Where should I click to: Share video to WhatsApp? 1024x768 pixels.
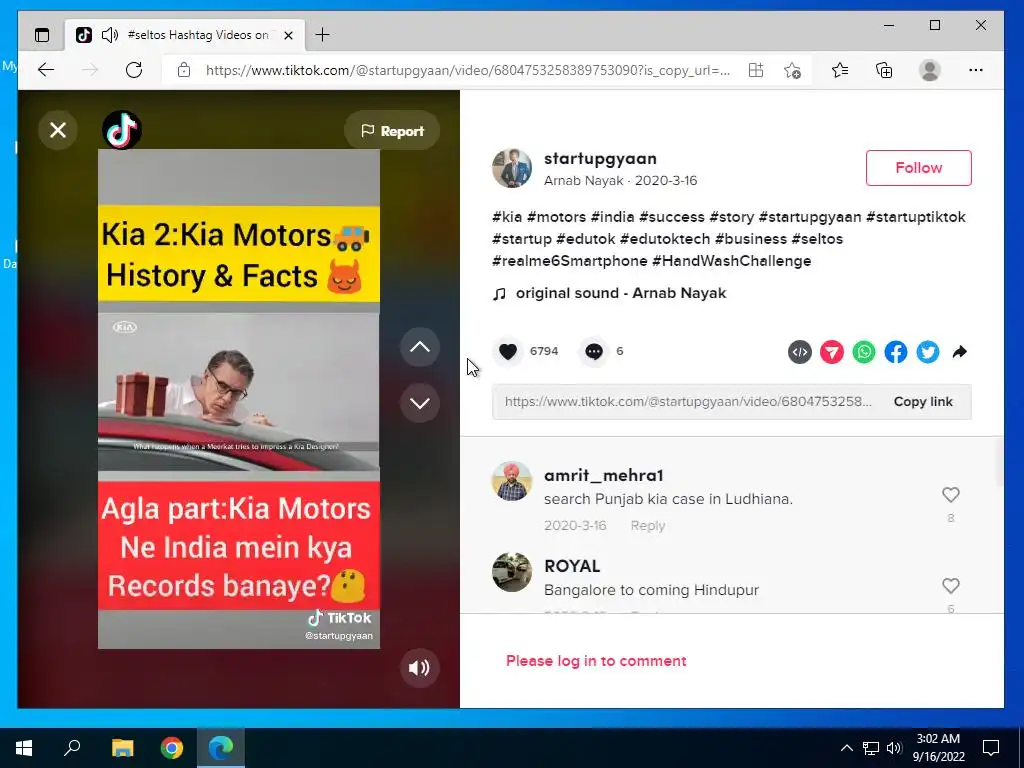point(863,352)
